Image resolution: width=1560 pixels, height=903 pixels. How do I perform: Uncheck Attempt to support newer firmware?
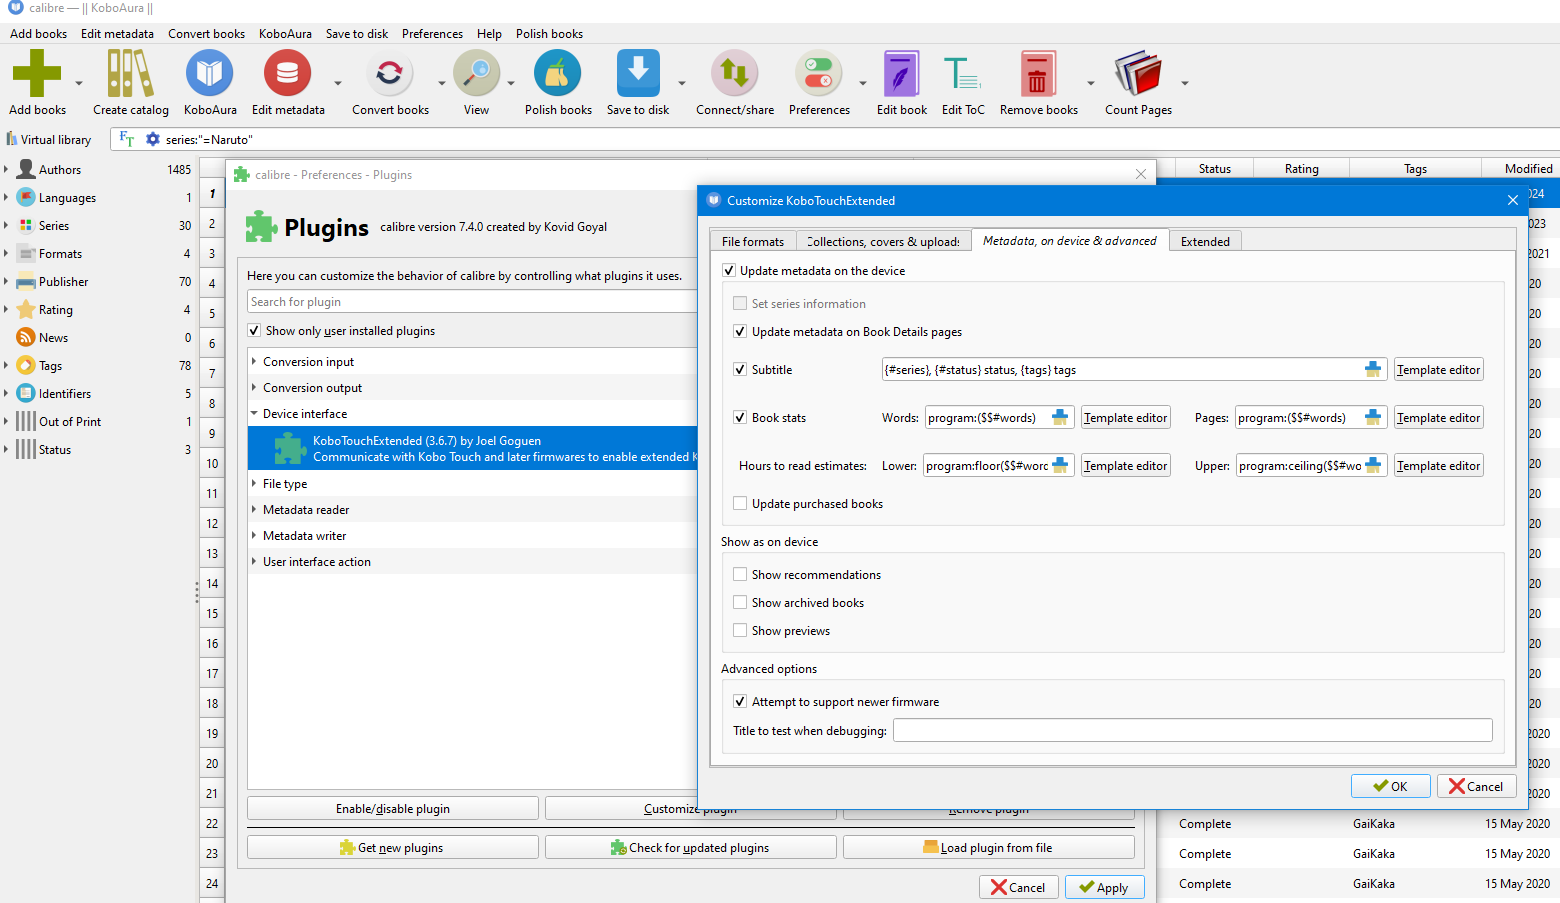tap(740, 702)
